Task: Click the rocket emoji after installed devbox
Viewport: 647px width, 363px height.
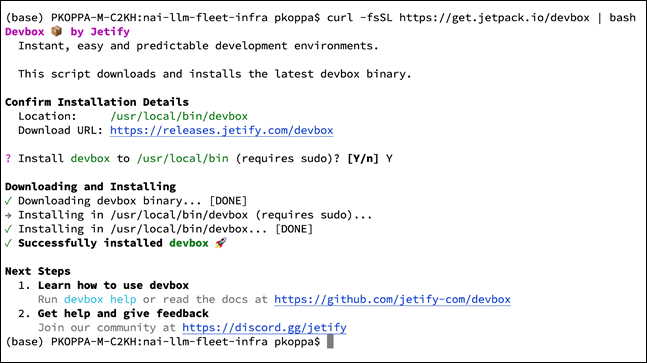Action: pos(221,243)
